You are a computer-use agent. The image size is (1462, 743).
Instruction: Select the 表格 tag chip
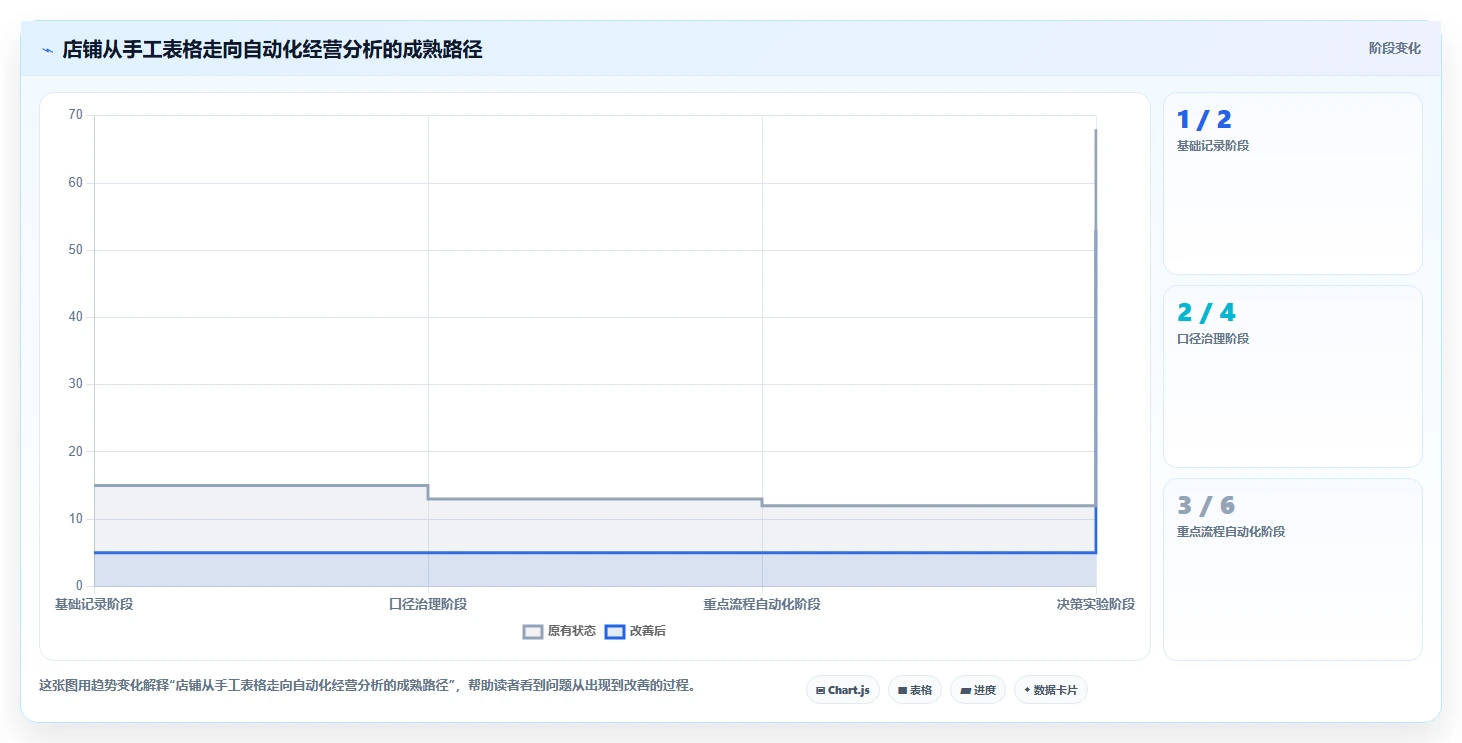[x=914, y=690]
